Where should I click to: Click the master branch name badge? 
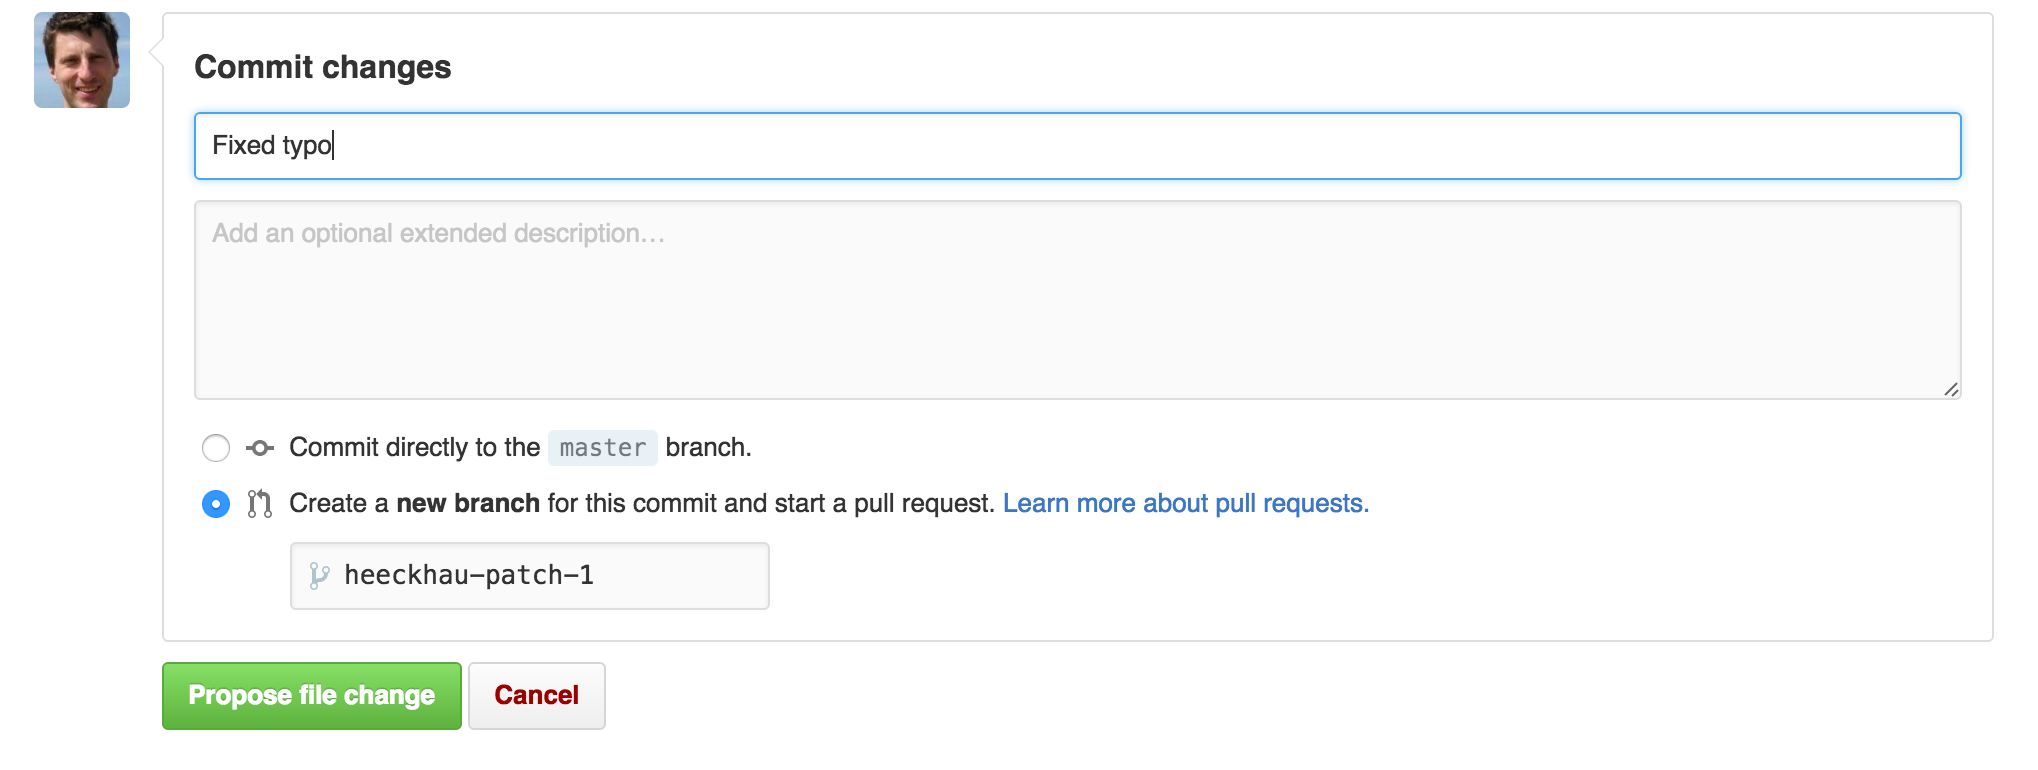[x=603, y=448]
